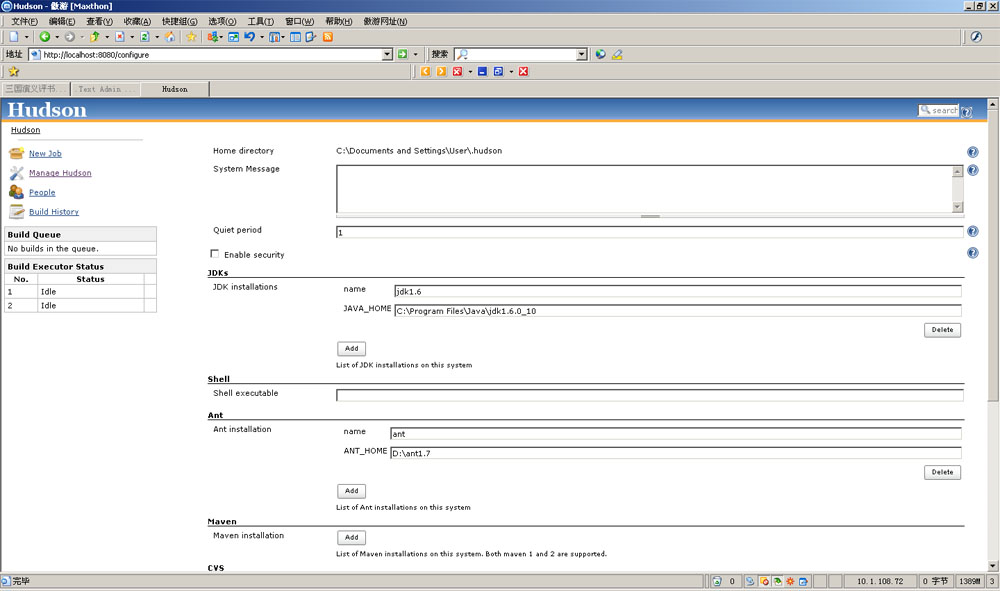
Task: Enable the security checkbox
Action: point(215,254)
